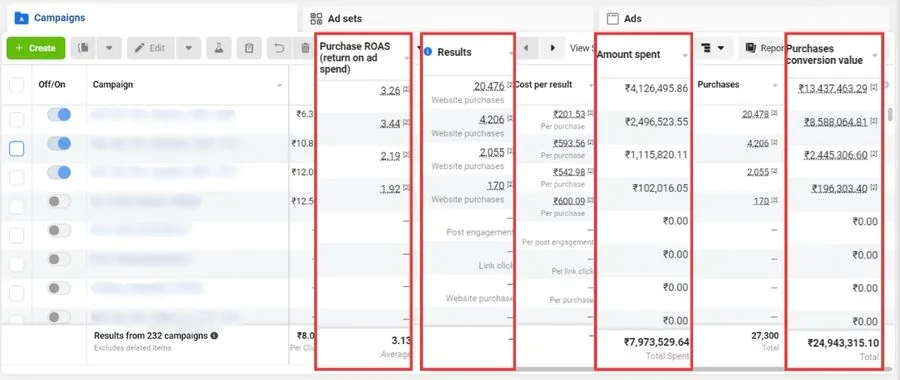Click the ₹7,973,529.64 total spent value
This screenshot has width=900, height=380.
[657, 342]
